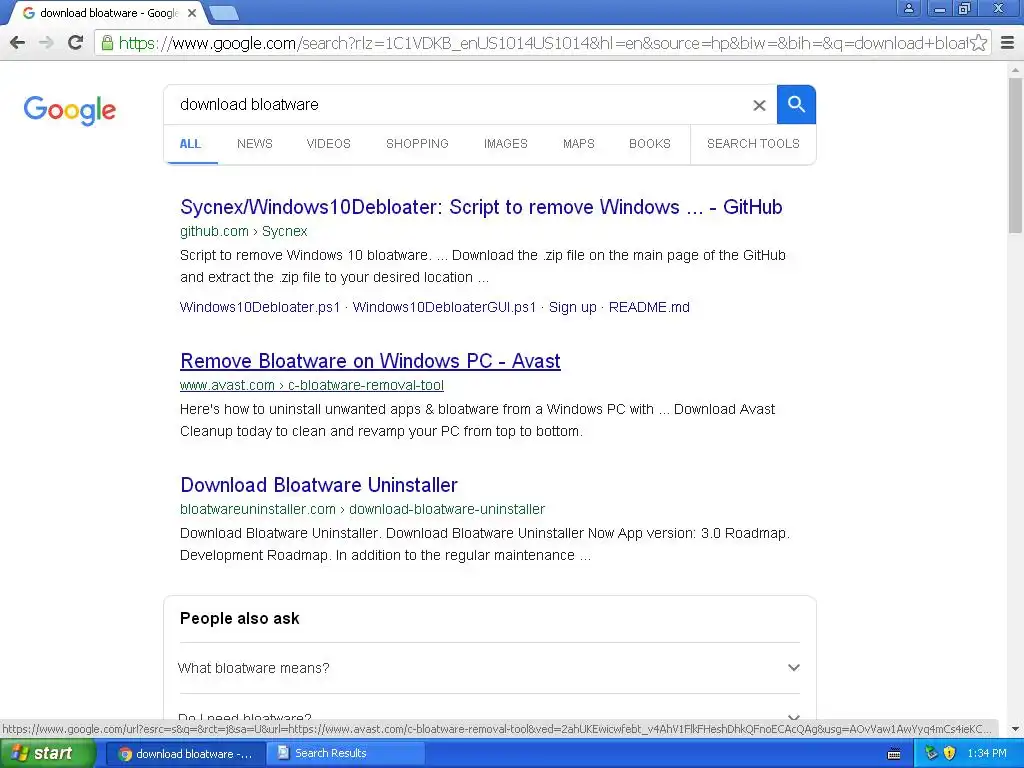
Task: Open a new tab with the new-tab button
Action: pyautogui.click(x=224, y=13)
